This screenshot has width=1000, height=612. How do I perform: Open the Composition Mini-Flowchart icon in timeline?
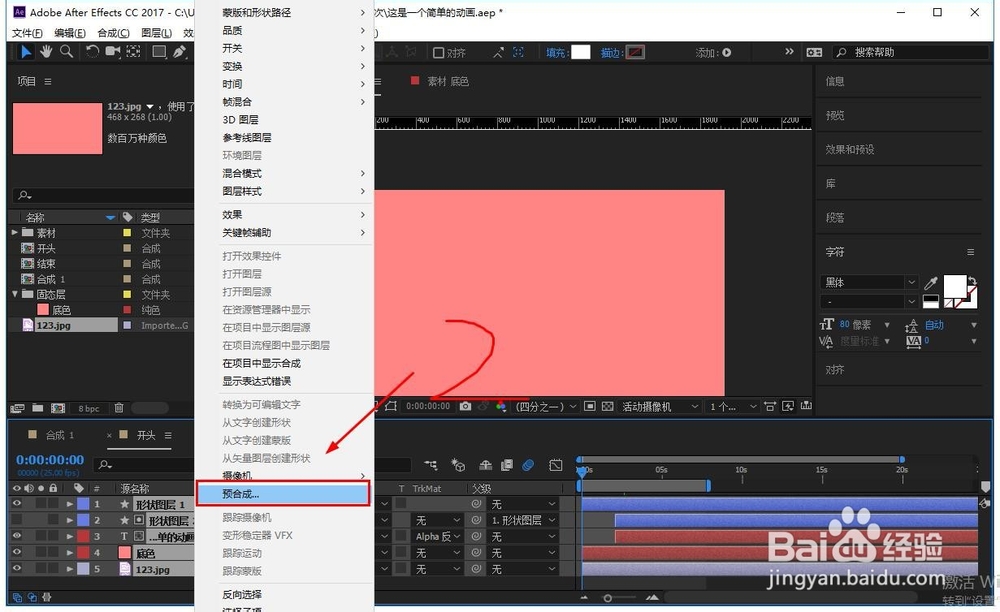pos(431,465)
